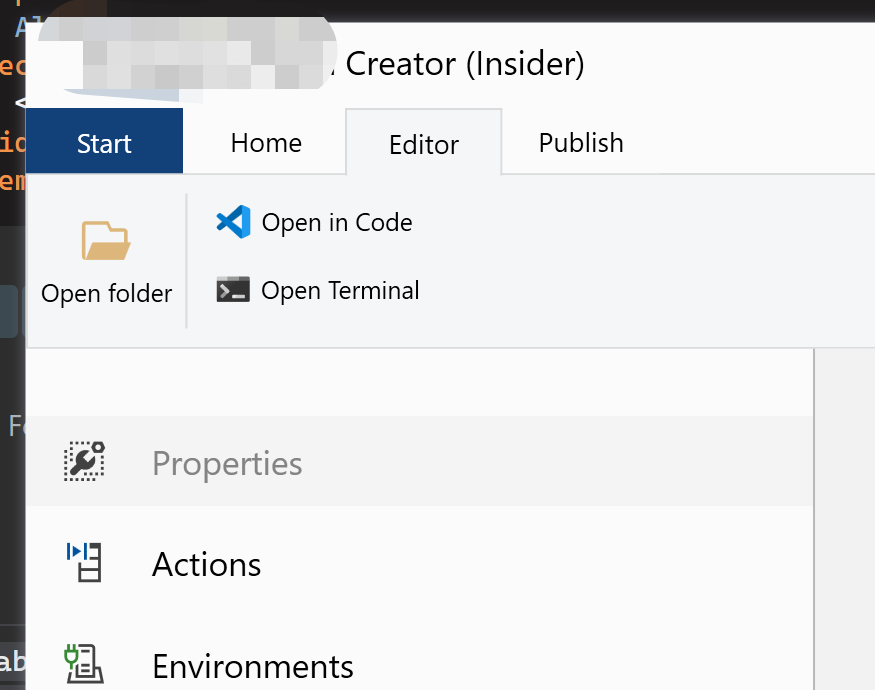The height and width of the screenshot is (690, 875).
Task: Select the Actions steps icon
Action: (x=84, y=563)
